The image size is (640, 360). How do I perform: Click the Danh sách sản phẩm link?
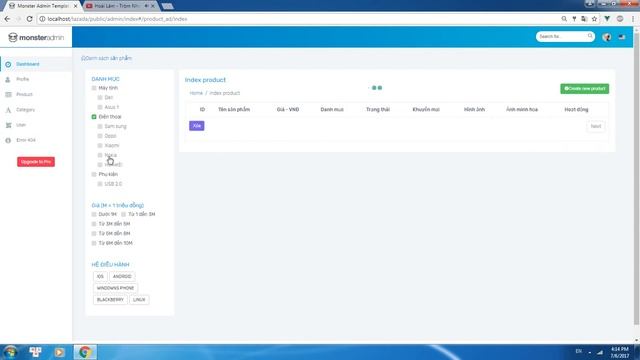coord(107,58)
